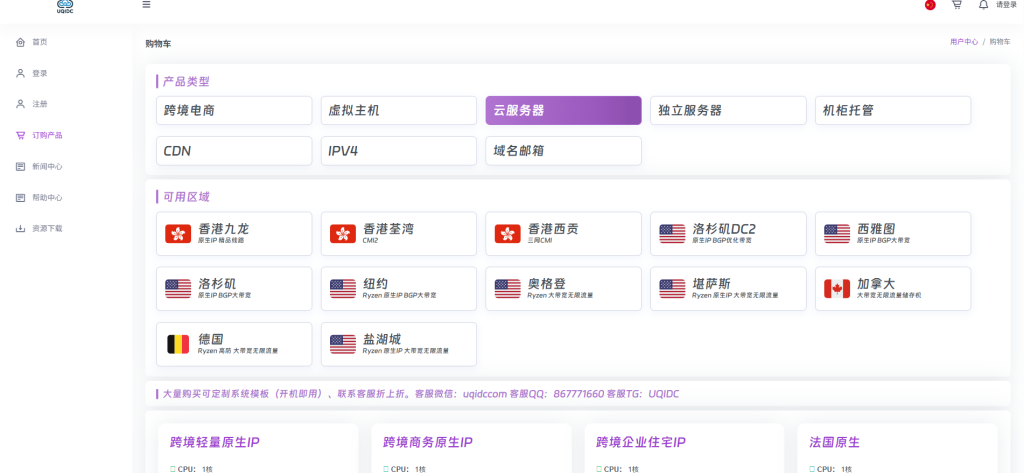1024x473 pixels.
Task: Toggle the hamburger sidebar menu
Action: (146, 5)
